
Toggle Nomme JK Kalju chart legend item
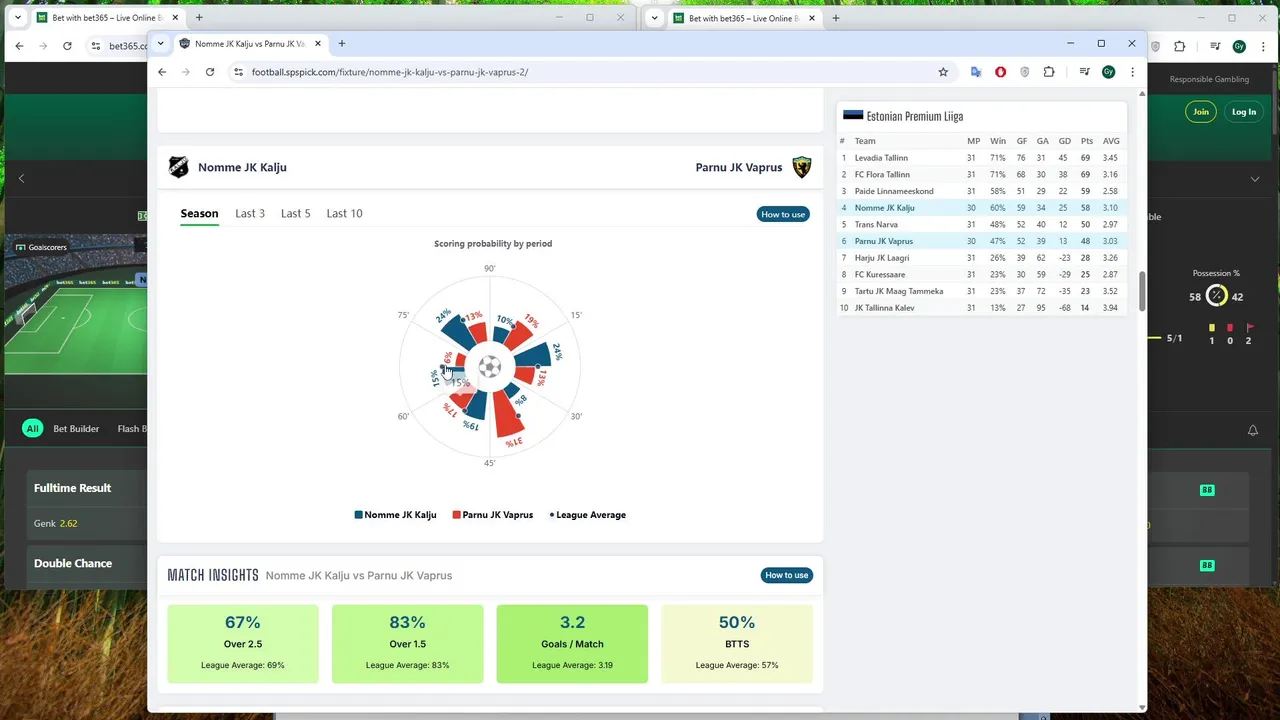(x=395, y=515)
